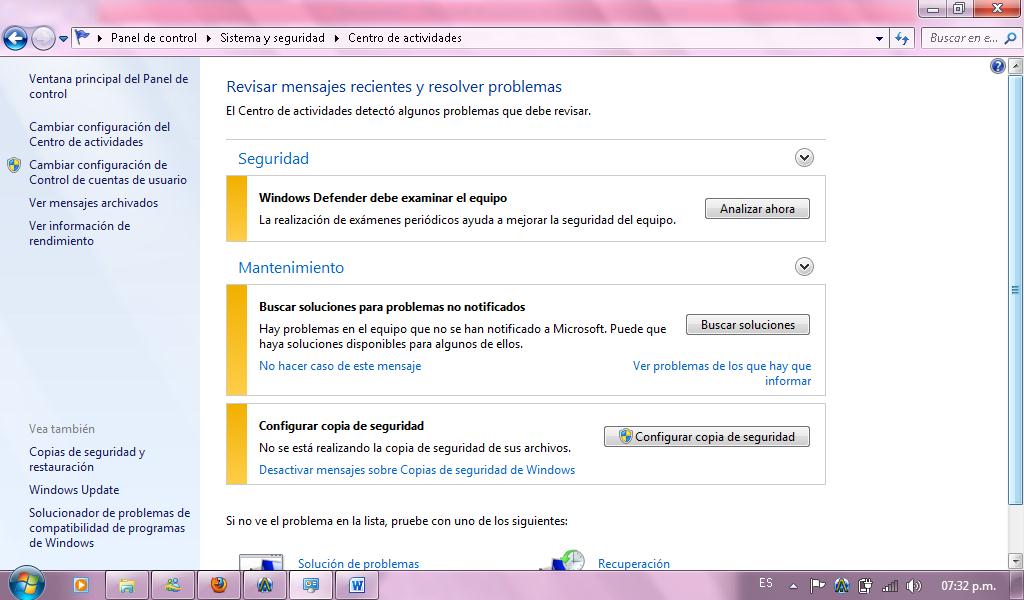Click the Analizar ahora button
This screenshot has width=1024, height=600.
click(757, 209)
